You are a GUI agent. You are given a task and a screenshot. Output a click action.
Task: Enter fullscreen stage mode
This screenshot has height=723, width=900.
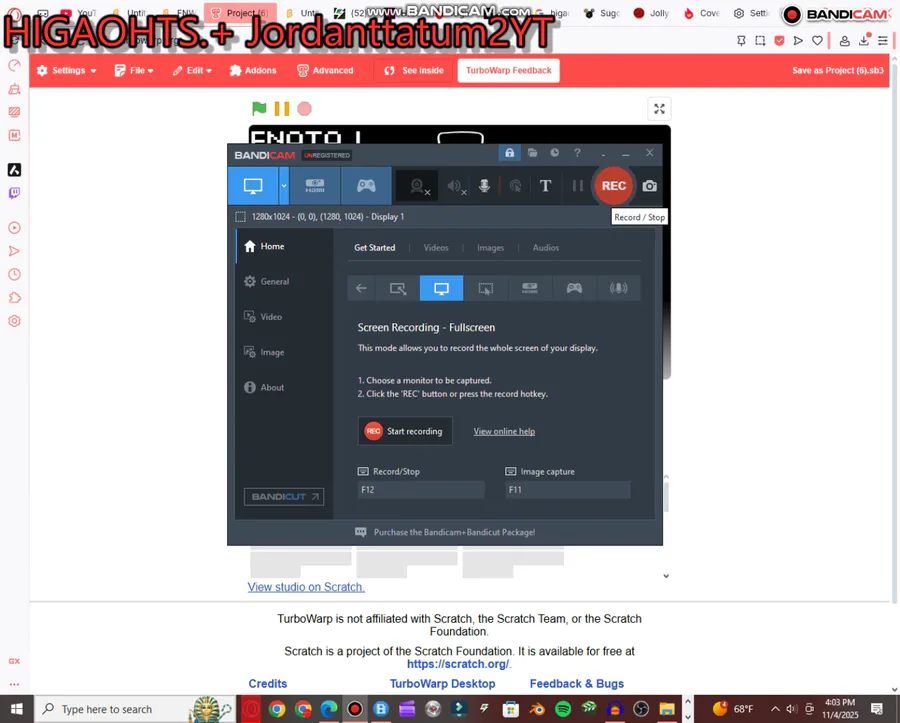pyautogui.click(x=660, y=108)
